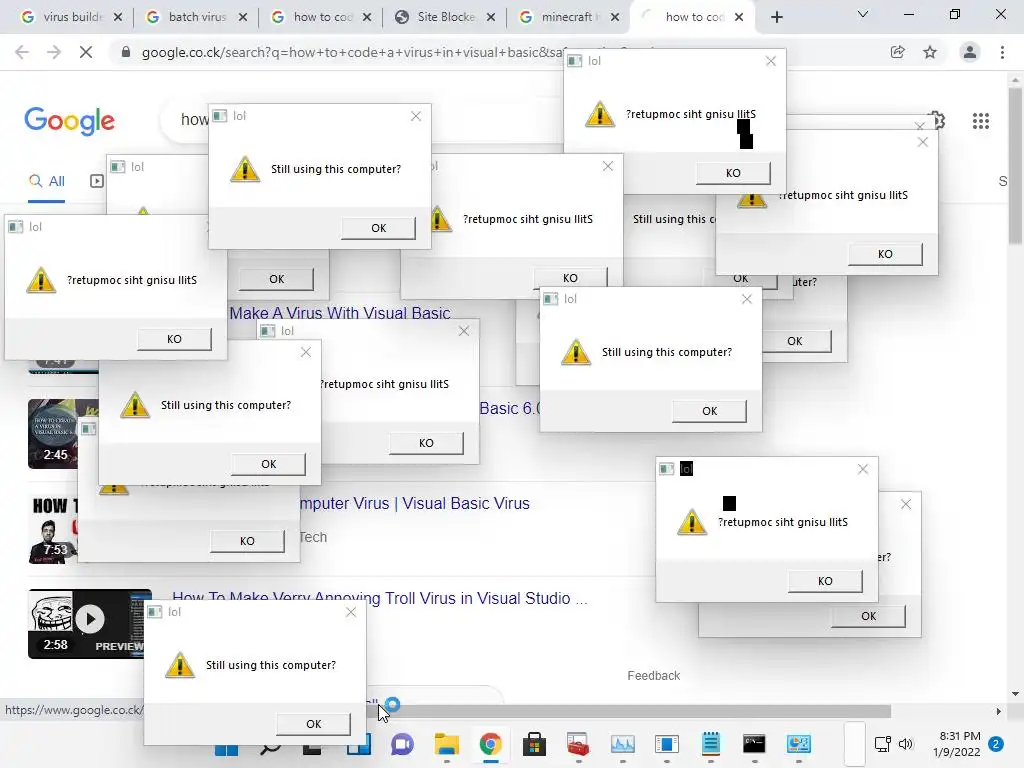Click KO in the dialog above the 7:41 thumbnail
The image size is (1024, 768).
point(174,339)
